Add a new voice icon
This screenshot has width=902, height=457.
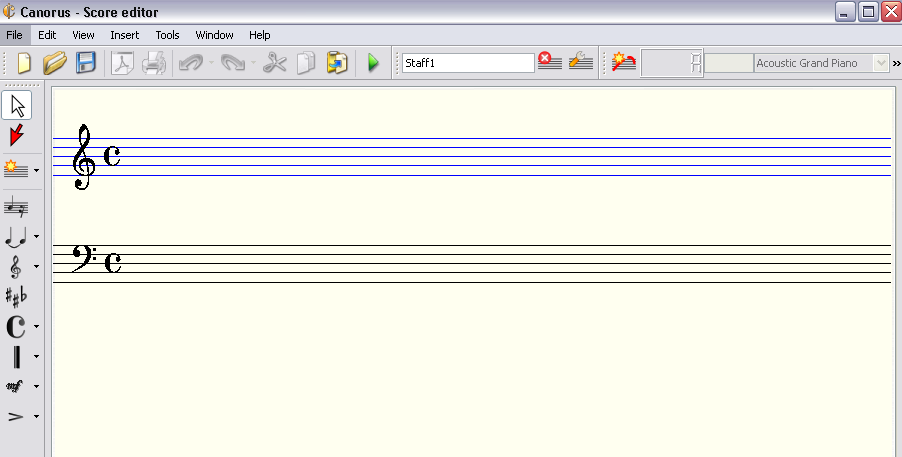point(624,62)
